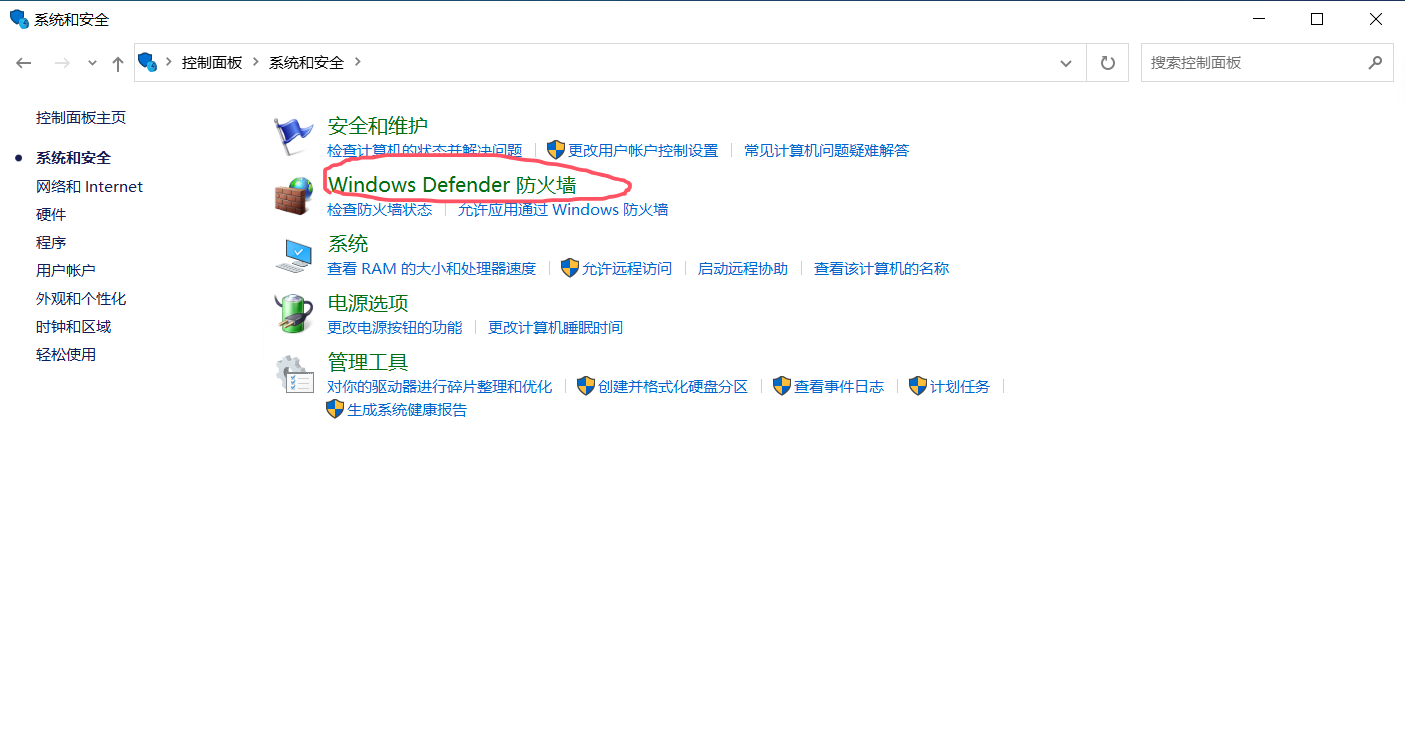Viewport: 1405px width, 740px height.
Task: Click 更改电源按钮的功能 link
Action: pyautogui.click(x=395, y=327)
